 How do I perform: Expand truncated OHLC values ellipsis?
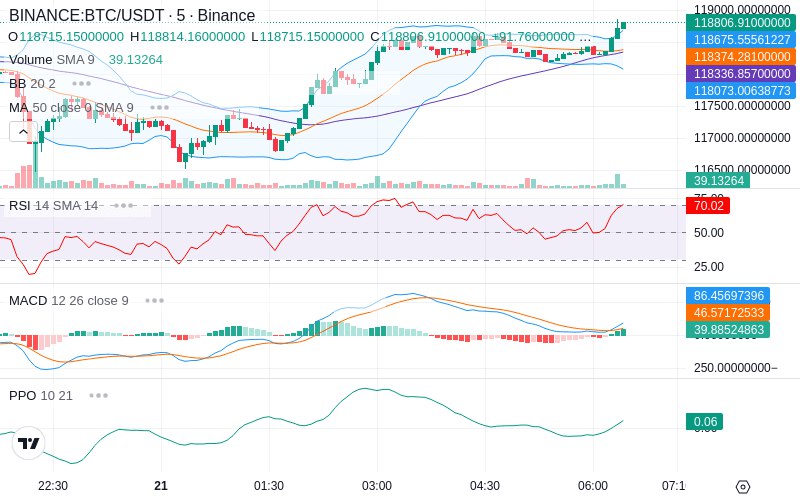click(x=585, y=37)
